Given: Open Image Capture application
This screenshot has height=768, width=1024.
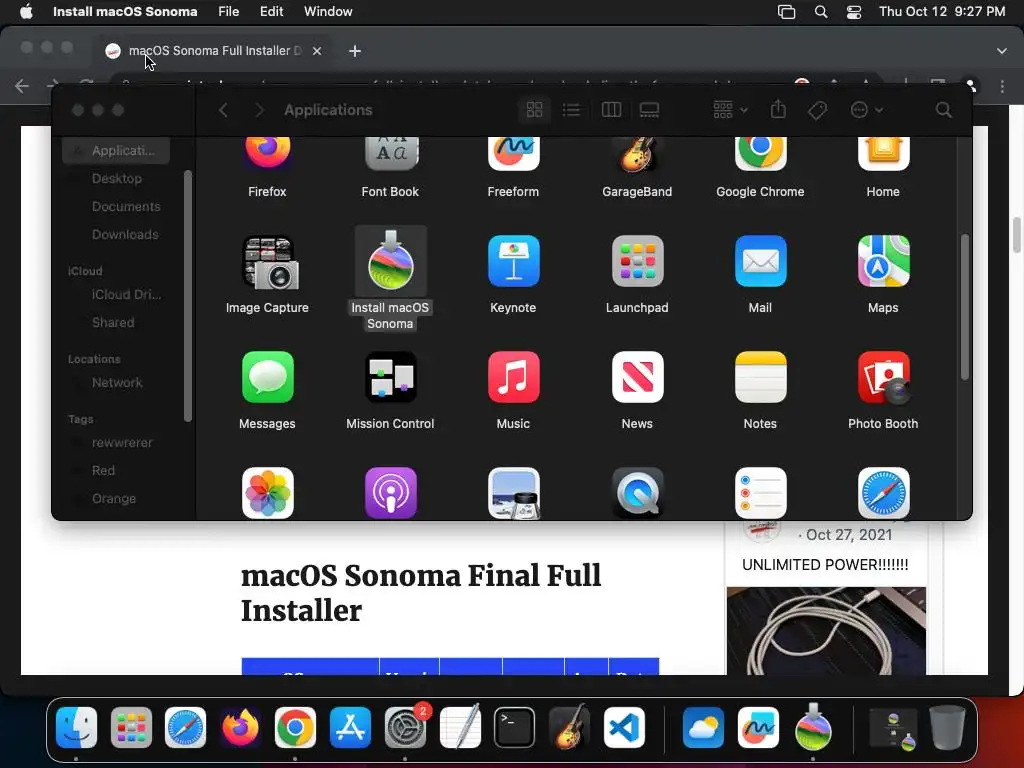Looking at the screenshot, I should (270, 262).
